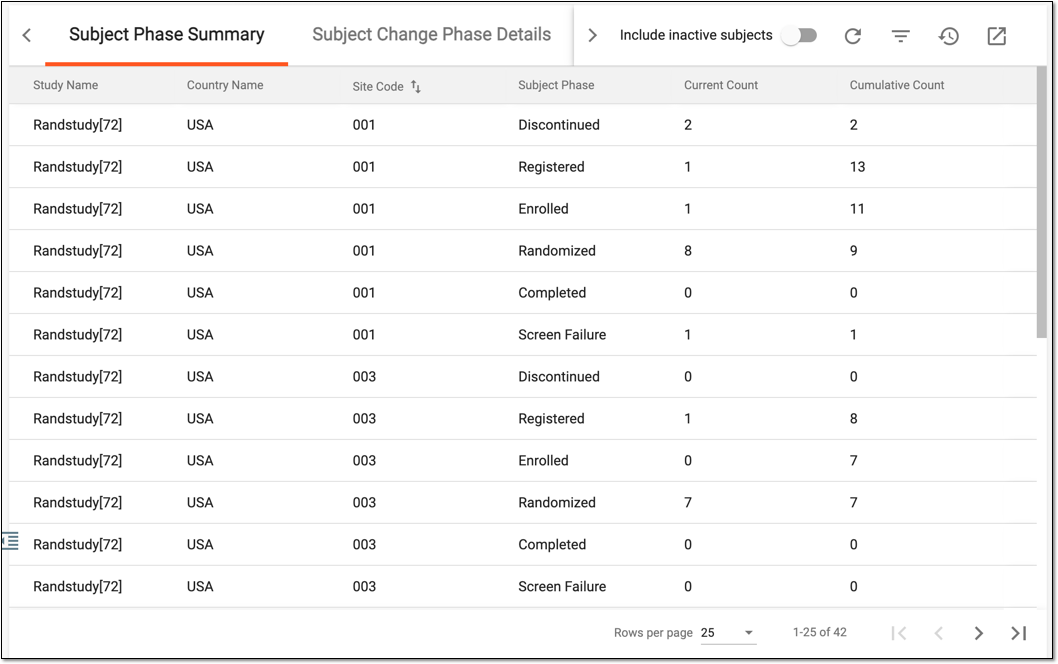1058x664 pixels.
Task: Toggle Include inactive subjects switch
Action: pyautogui.click(x=800, y=35)
